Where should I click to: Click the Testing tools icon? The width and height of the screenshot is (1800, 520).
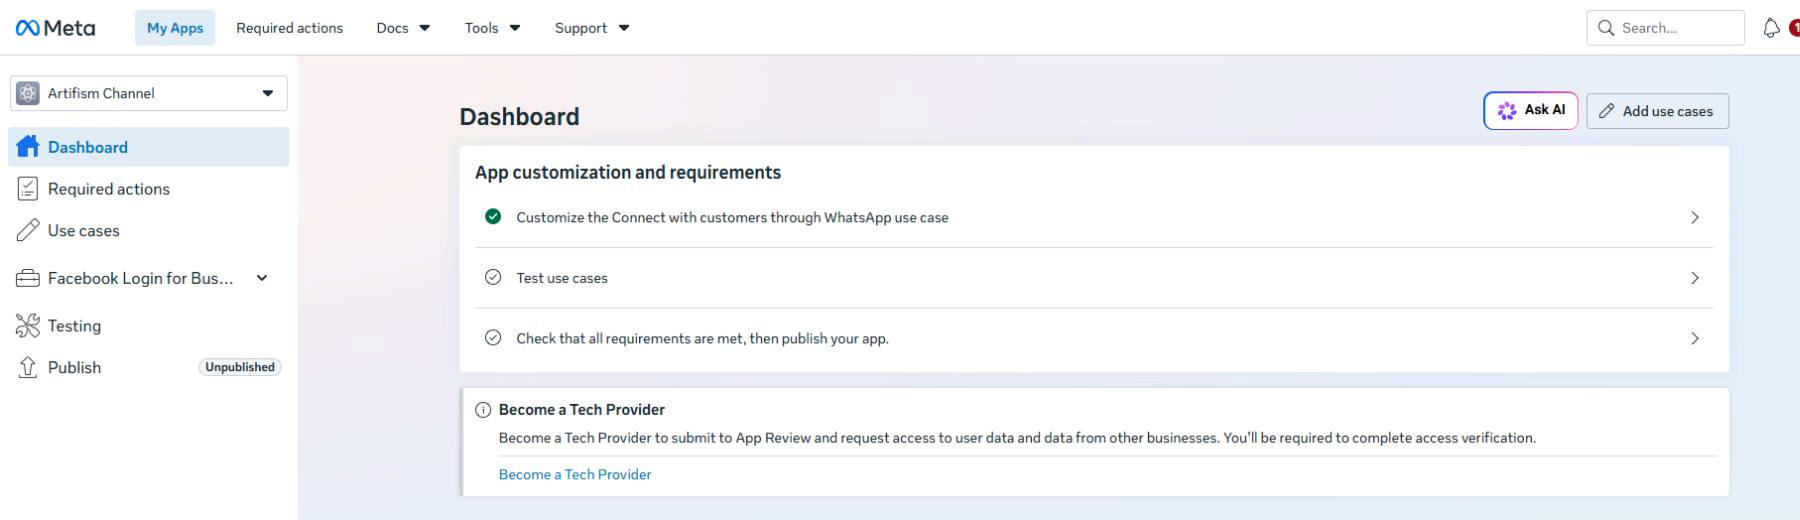coord(28,326)
